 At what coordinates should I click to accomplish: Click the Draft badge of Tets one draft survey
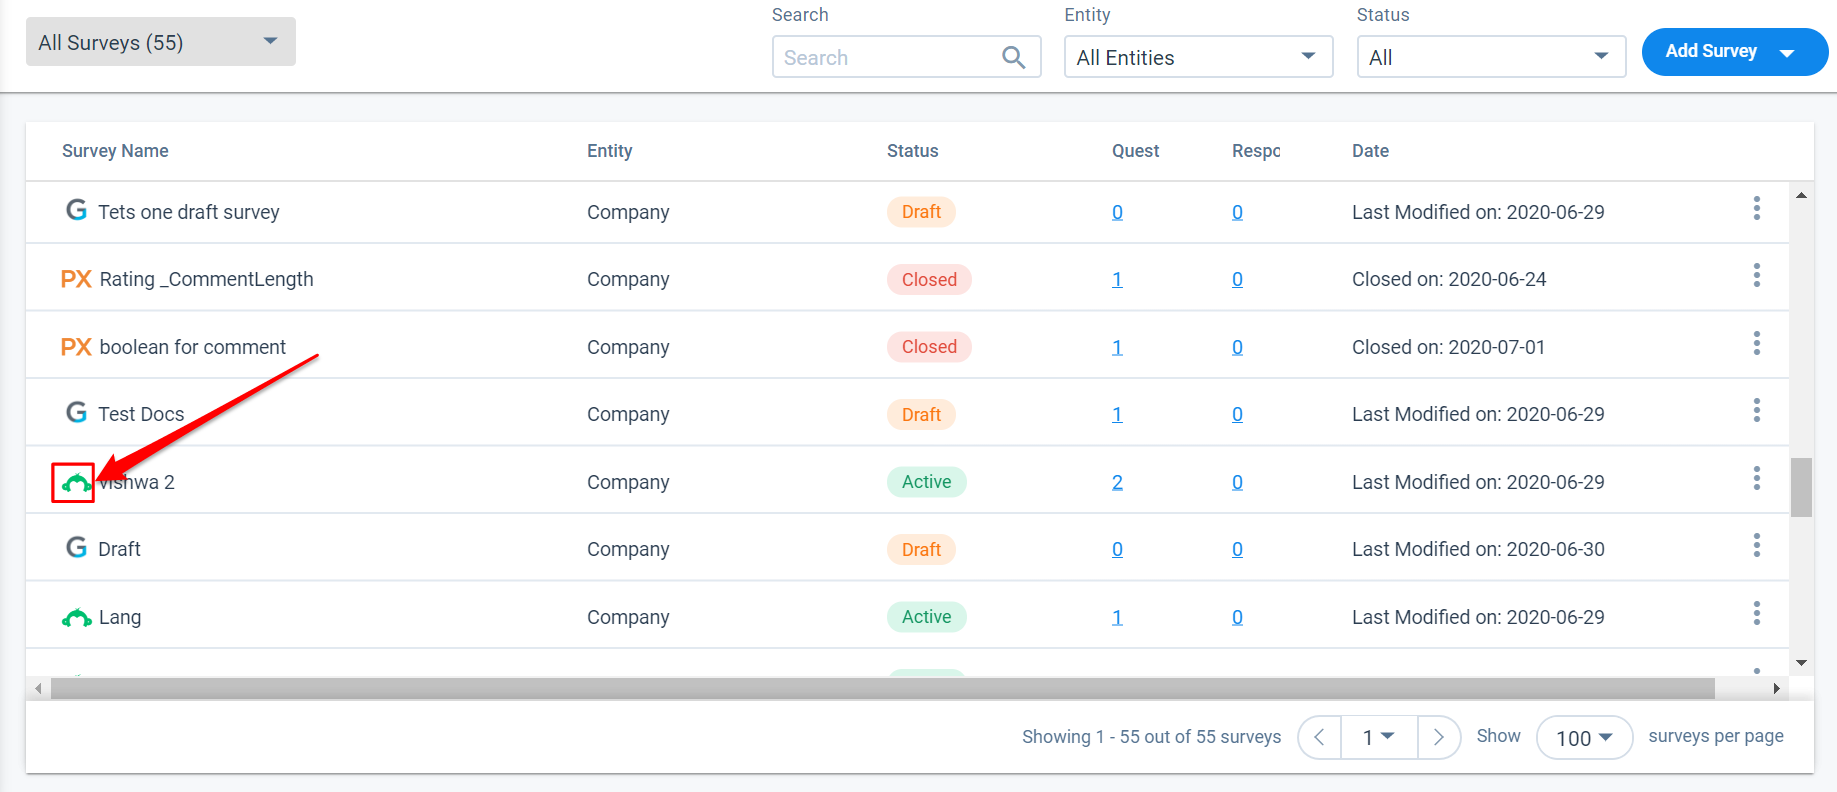click(921, 212)
